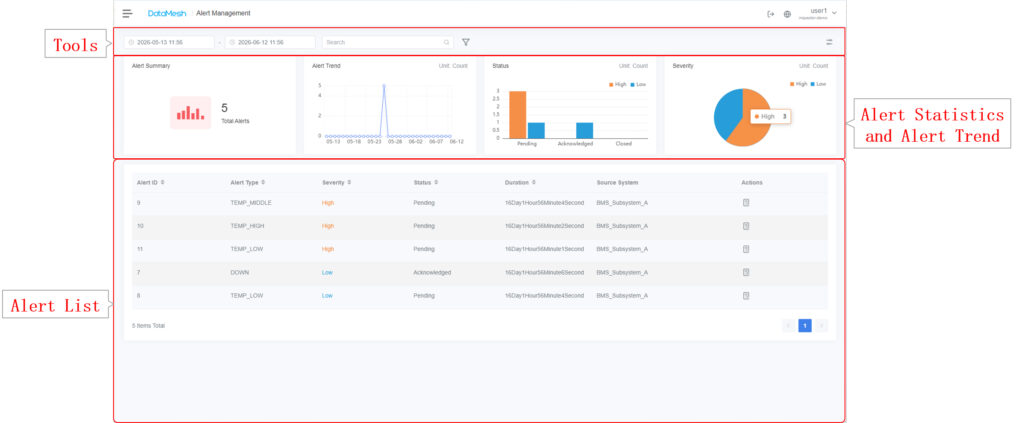The image size is (1024, 423).
Task: Open the funnel filter icon
Action: tap(466, 42)
